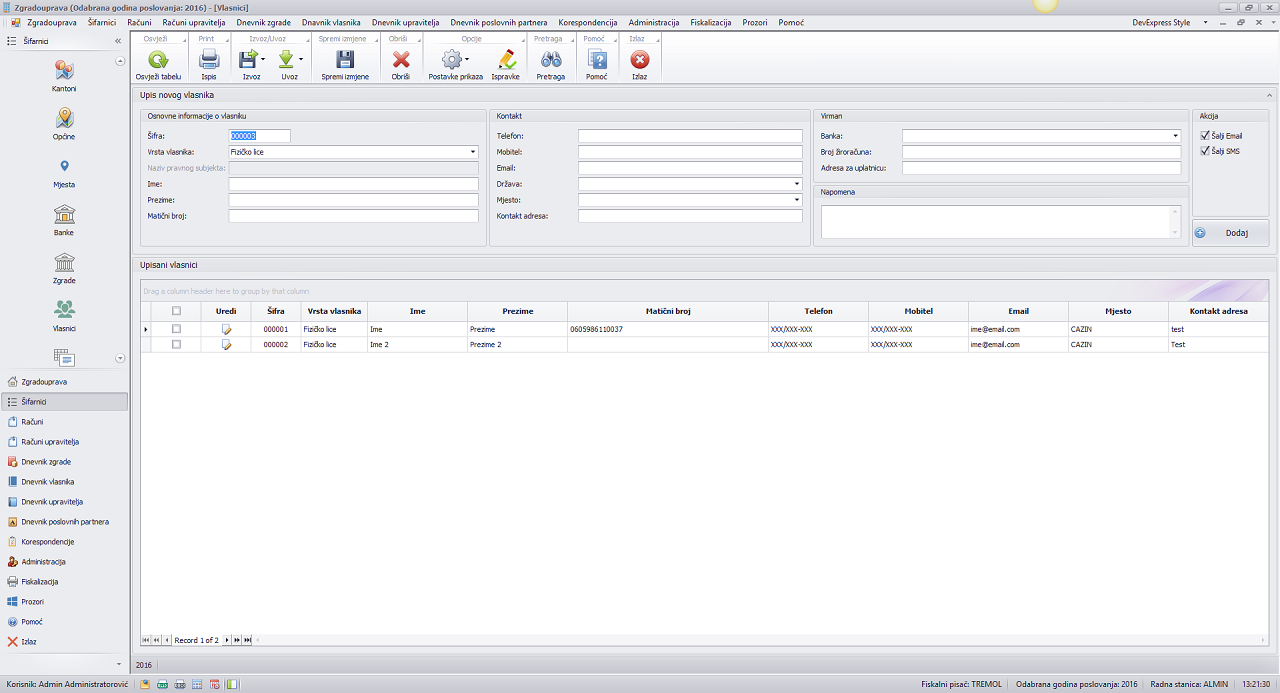
Task: Go to next record in grid navigator
Action: pyautogui.click(x=227, y=640)
